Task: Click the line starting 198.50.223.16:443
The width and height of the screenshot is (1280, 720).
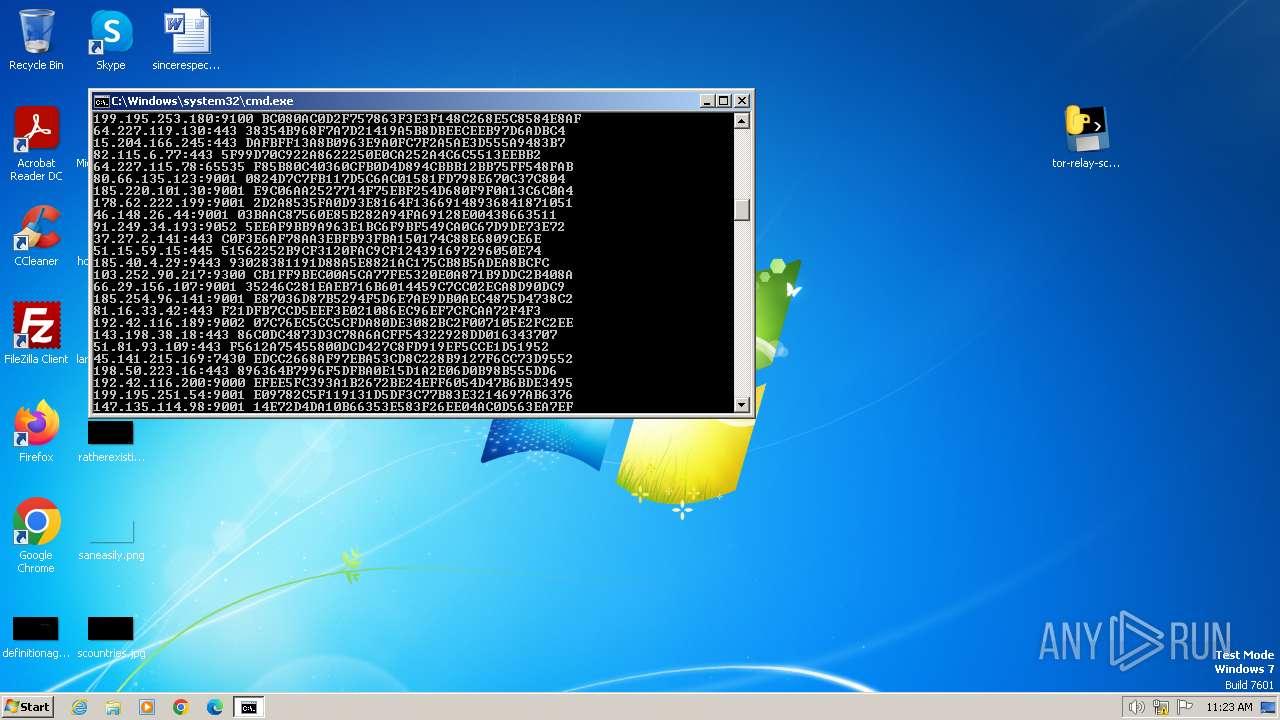Action: pos(325,371)
